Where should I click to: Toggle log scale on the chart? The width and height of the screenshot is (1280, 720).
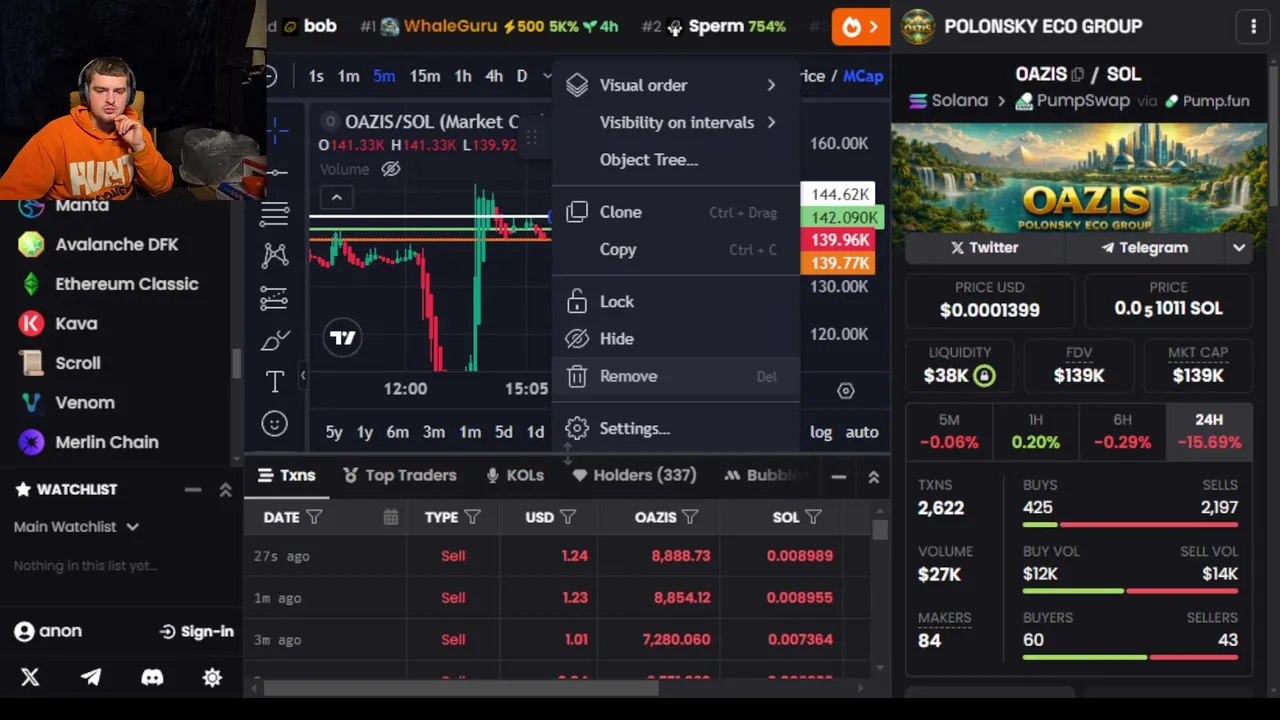pyautogui.click(x=821, y=432)
